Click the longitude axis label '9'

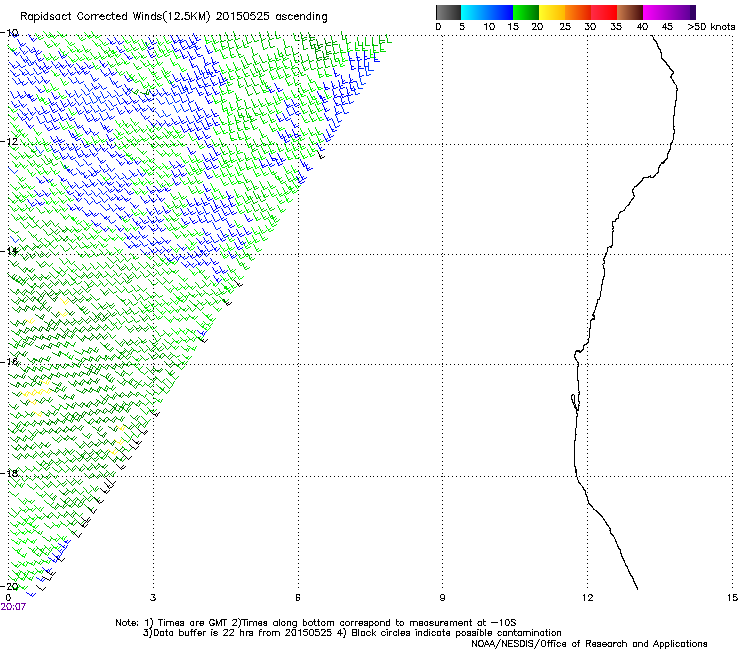coord(442,598)
